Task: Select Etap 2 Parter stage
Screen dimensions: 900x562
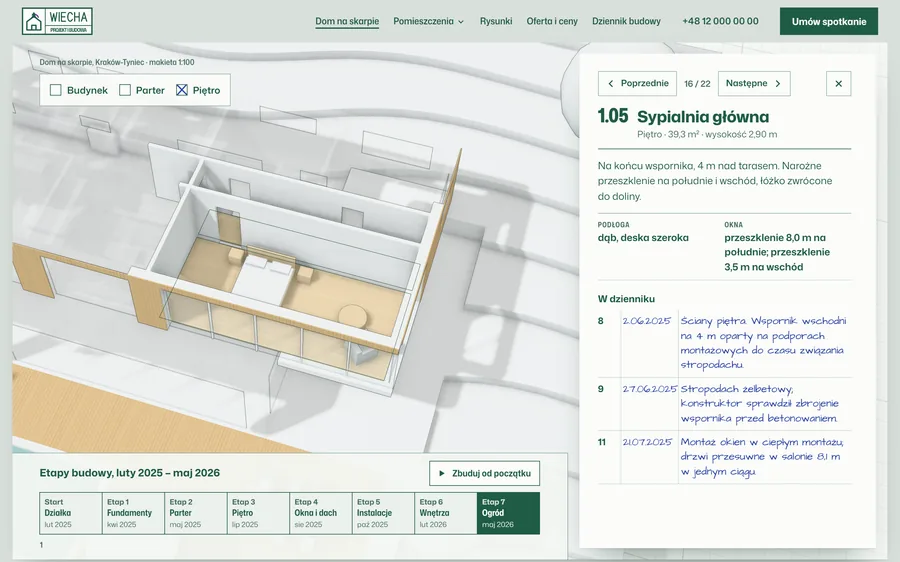Action: tap(196, 513)
